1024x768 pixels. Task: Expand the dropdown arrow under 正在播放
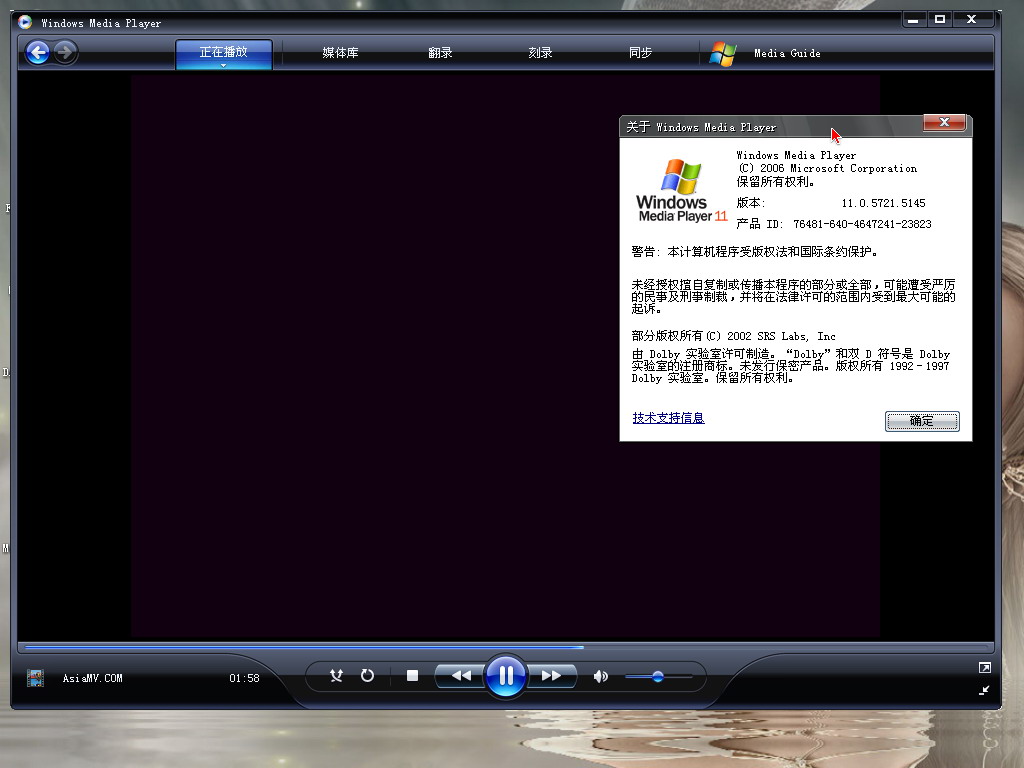(x=223, y=65)
